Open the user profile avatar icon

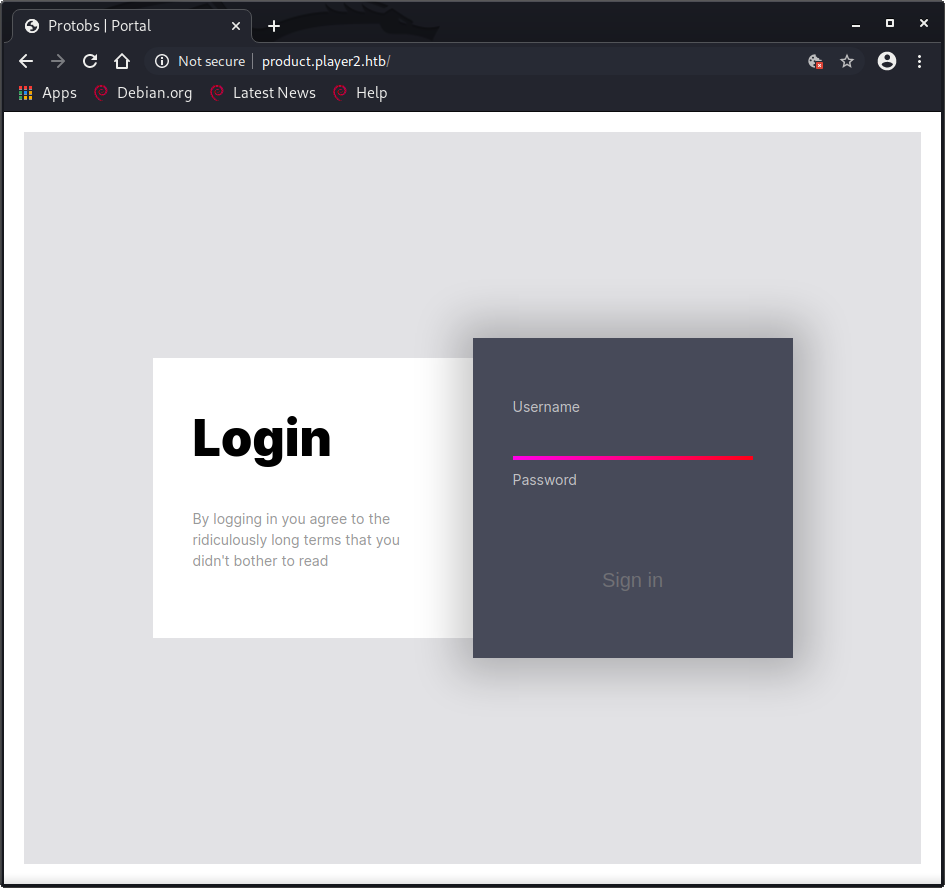click(886, 61)
